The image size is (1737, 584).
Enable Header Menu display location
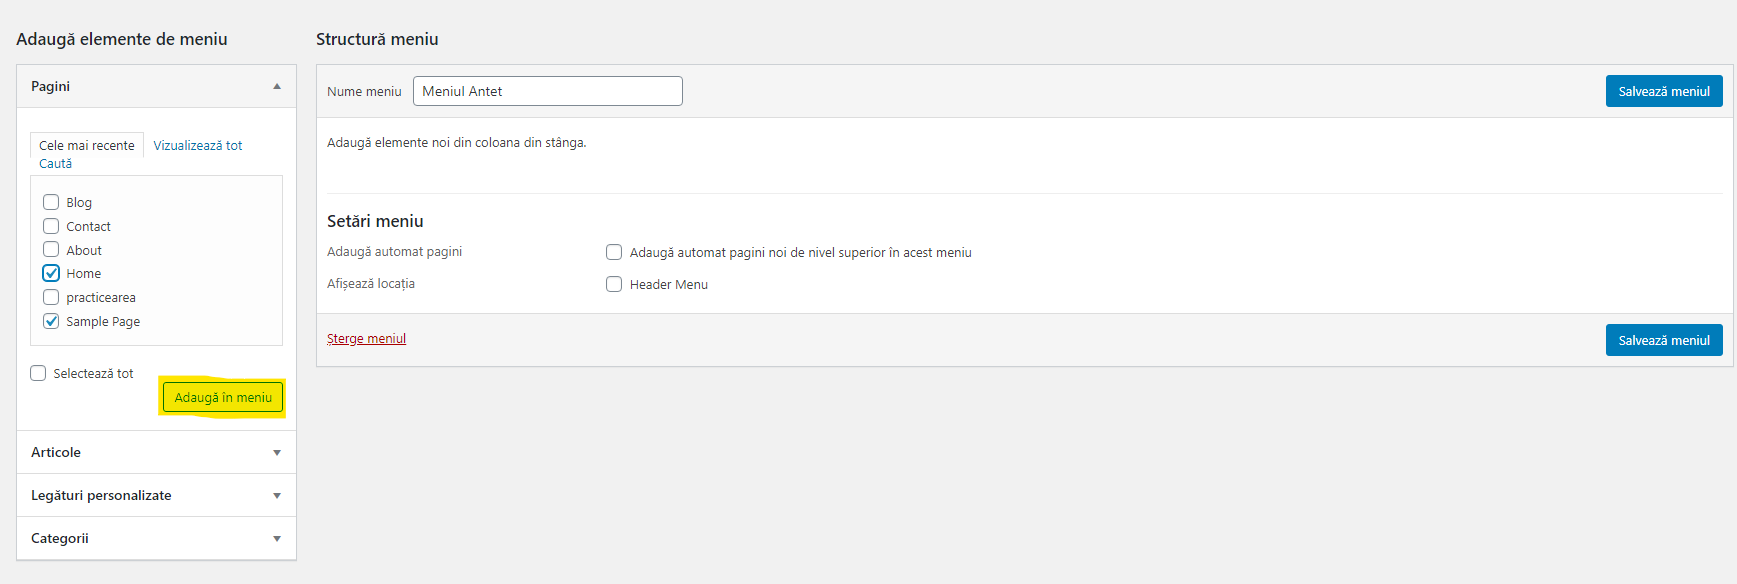[614, 284]
